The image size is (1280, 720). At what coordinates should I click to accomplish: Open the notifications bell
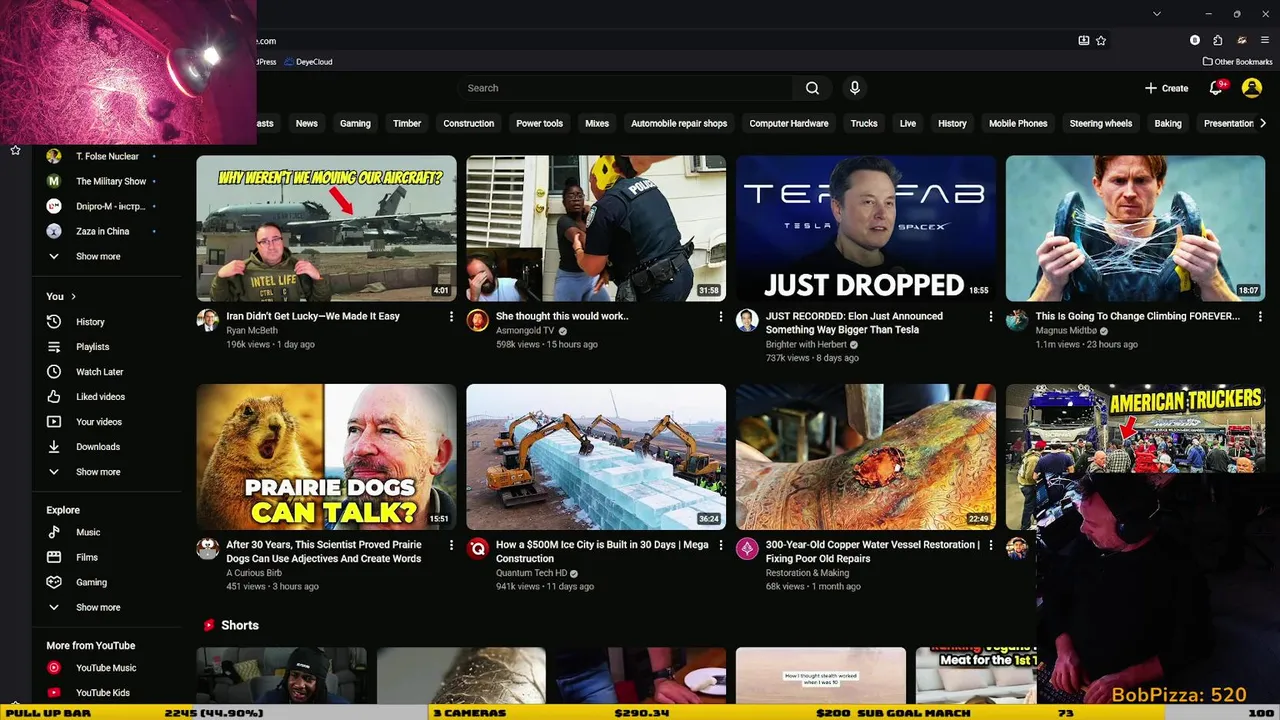pyautogui.click(x=1216, y=88)
